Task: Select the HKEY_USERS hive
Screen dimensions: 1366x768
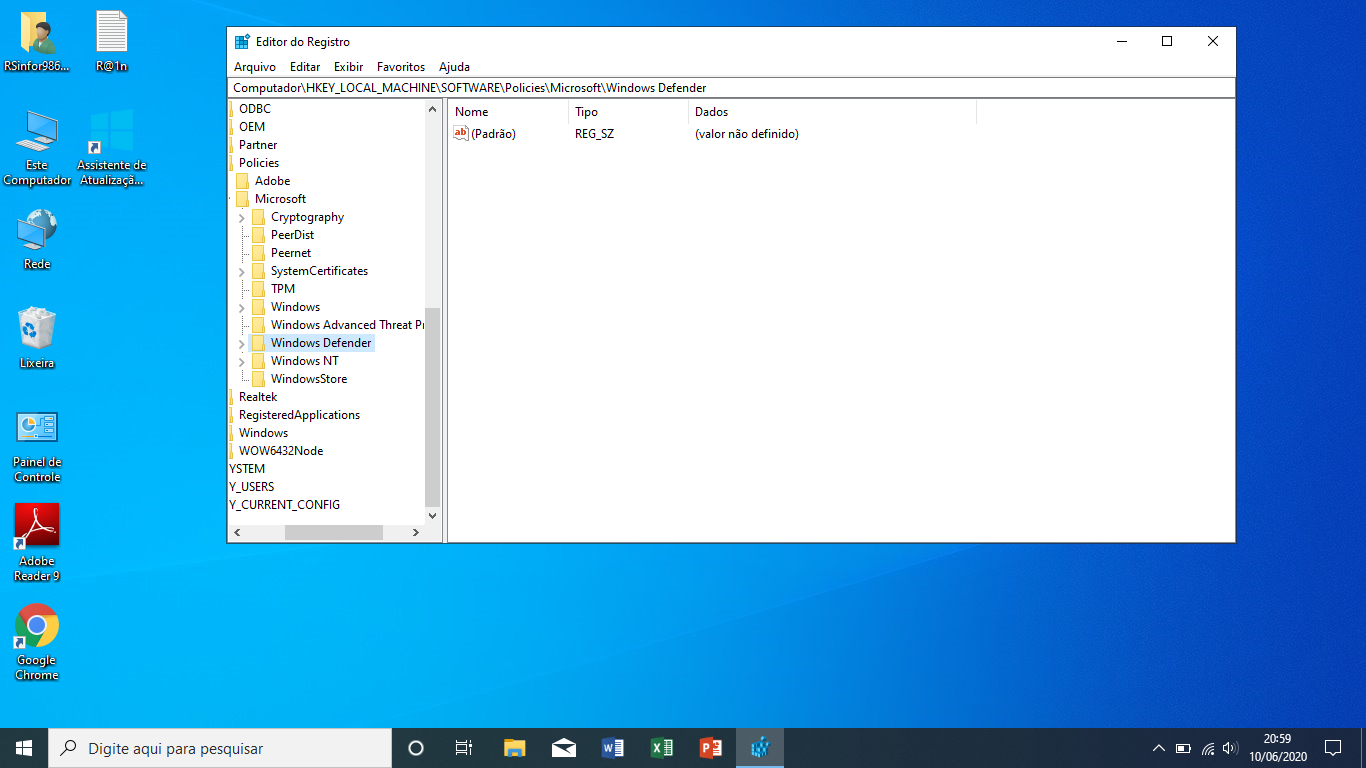Action: point(252,487)
